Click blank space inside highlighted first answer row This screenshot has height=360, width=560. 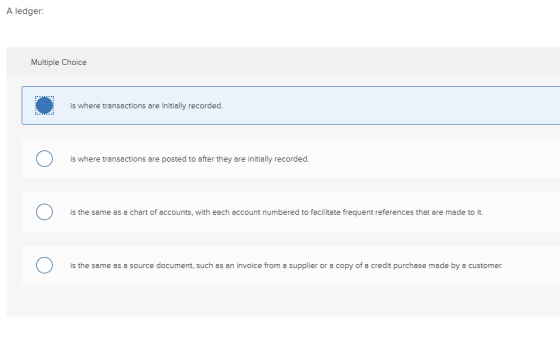pos(393,105)
